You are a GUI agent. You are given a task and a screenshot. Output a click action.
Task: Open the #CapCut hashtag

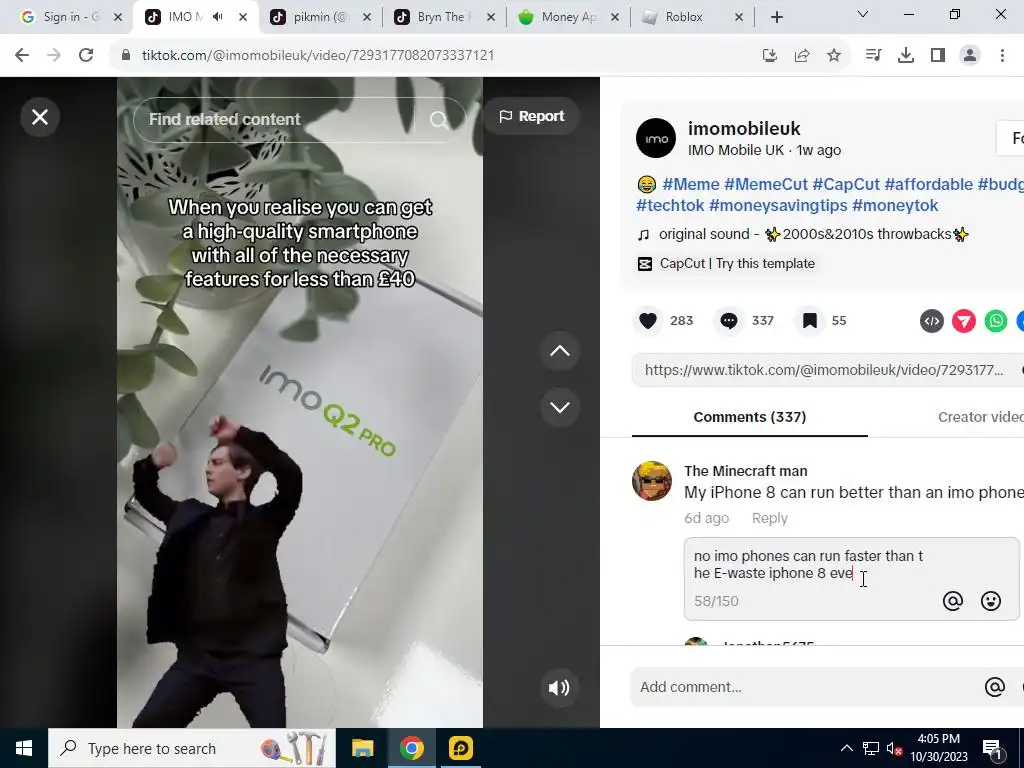(846, 184)
